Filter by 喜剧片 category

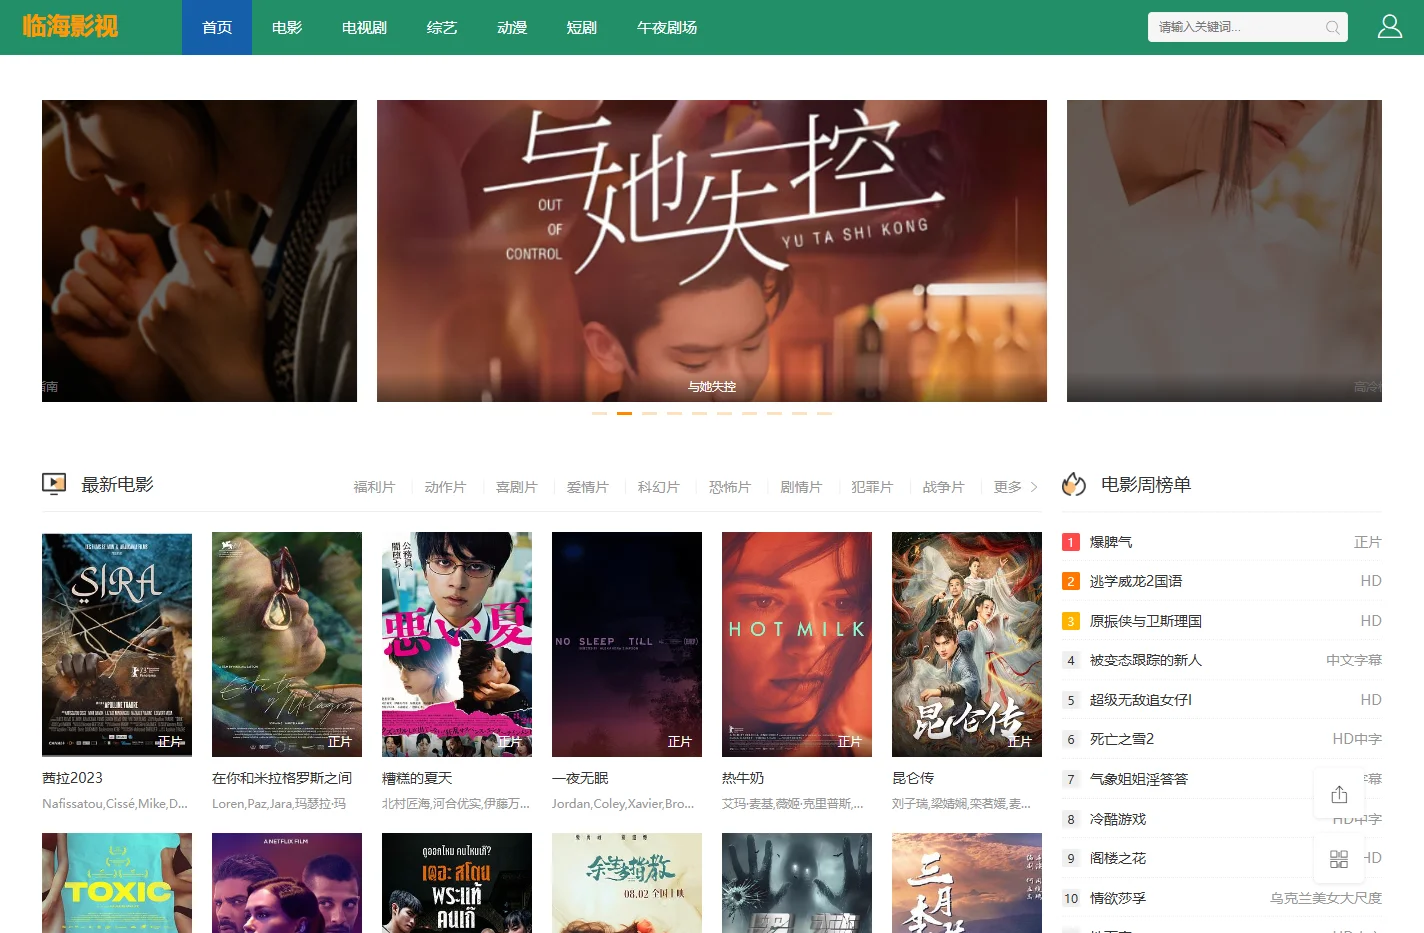click(516, 487)
